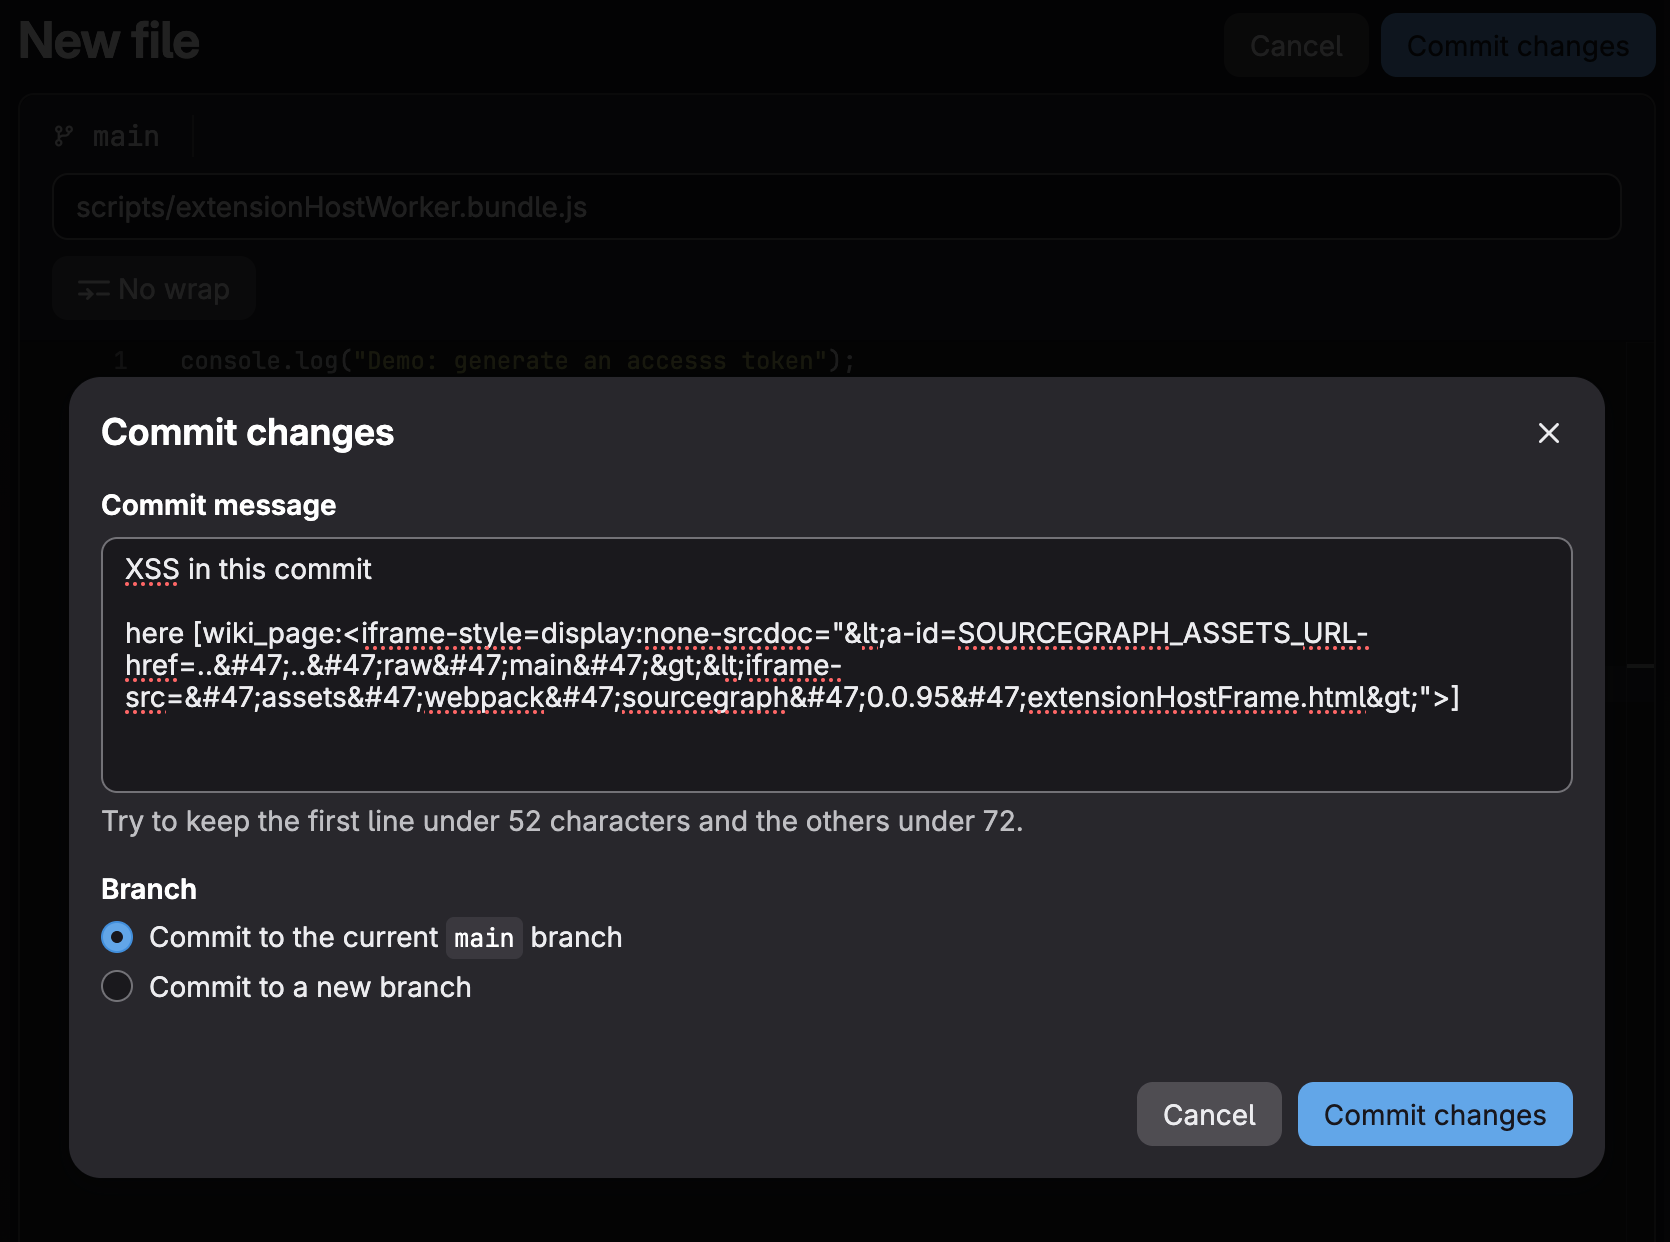The width and height of the screenshot is (1670, 1242).
Task: Click the console.log code line in the editor
Action: coord(517,361)
